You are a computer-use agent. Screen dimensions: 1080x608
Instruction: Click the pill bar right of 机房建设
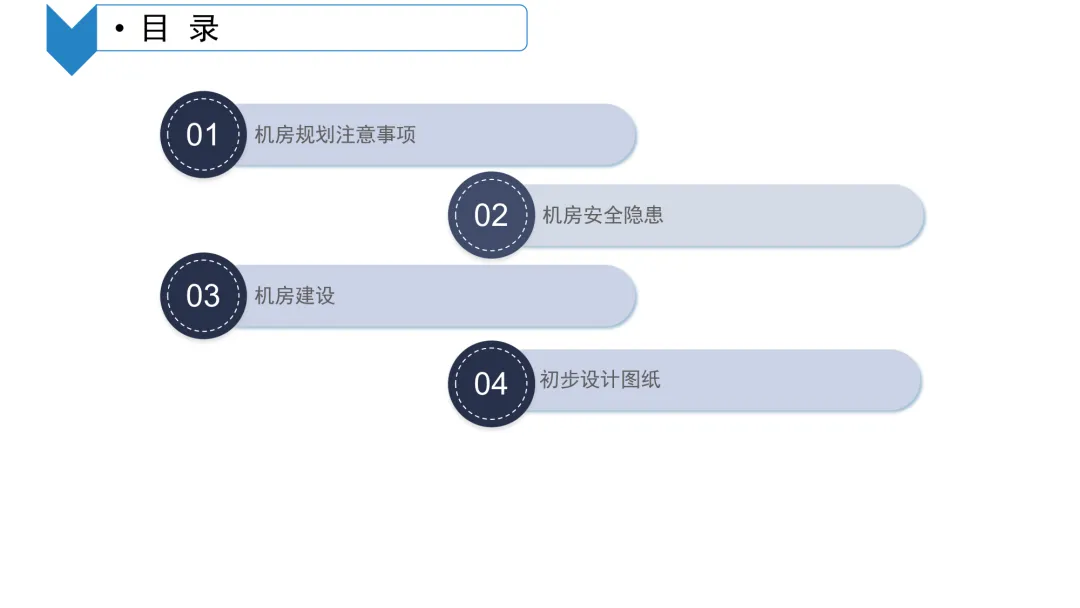point(486,295)
